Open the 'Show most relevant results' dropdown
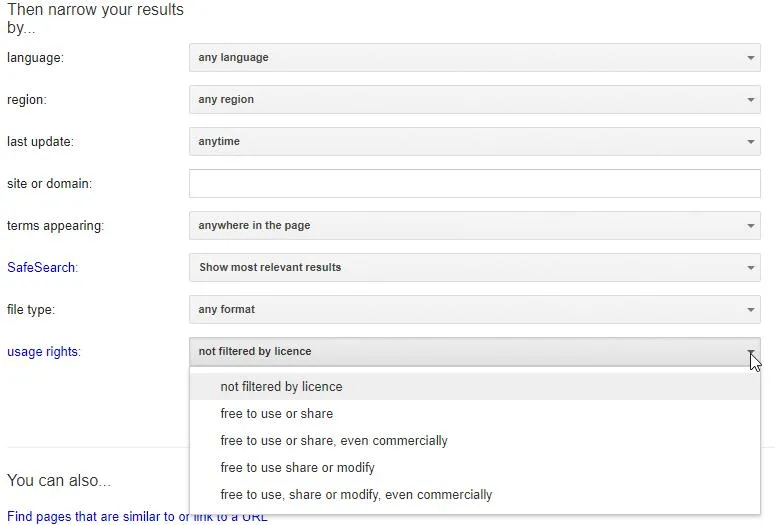Screen dimensions: 775x525 tap(474, 267)
